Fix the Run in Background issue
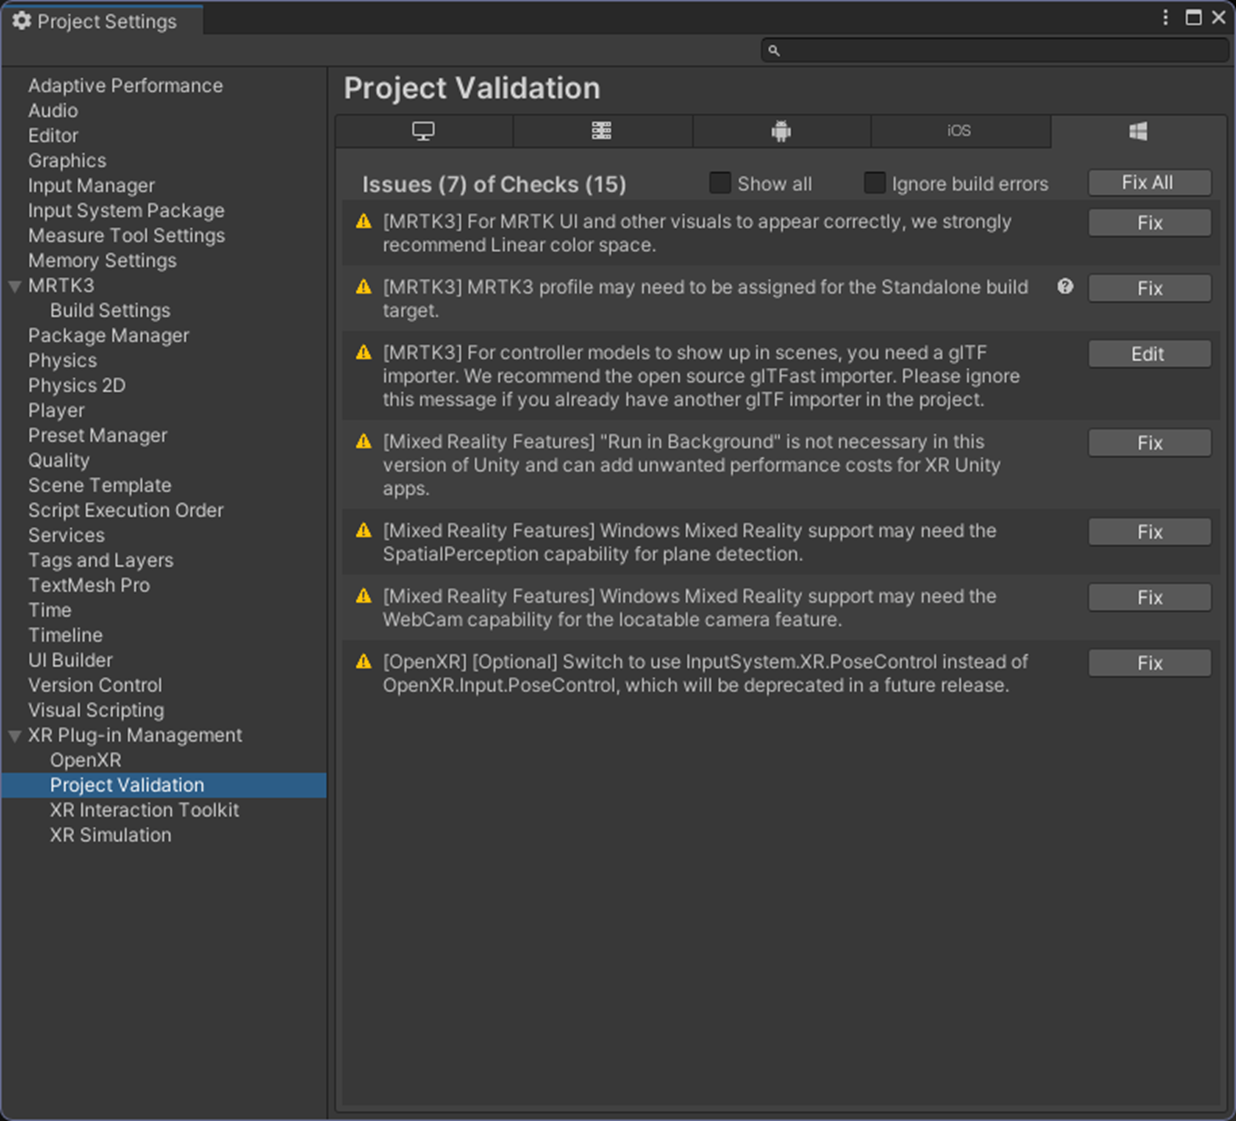This screenshot has width=1236, height=1121. pyautogui.click(x=1149, y=443)
